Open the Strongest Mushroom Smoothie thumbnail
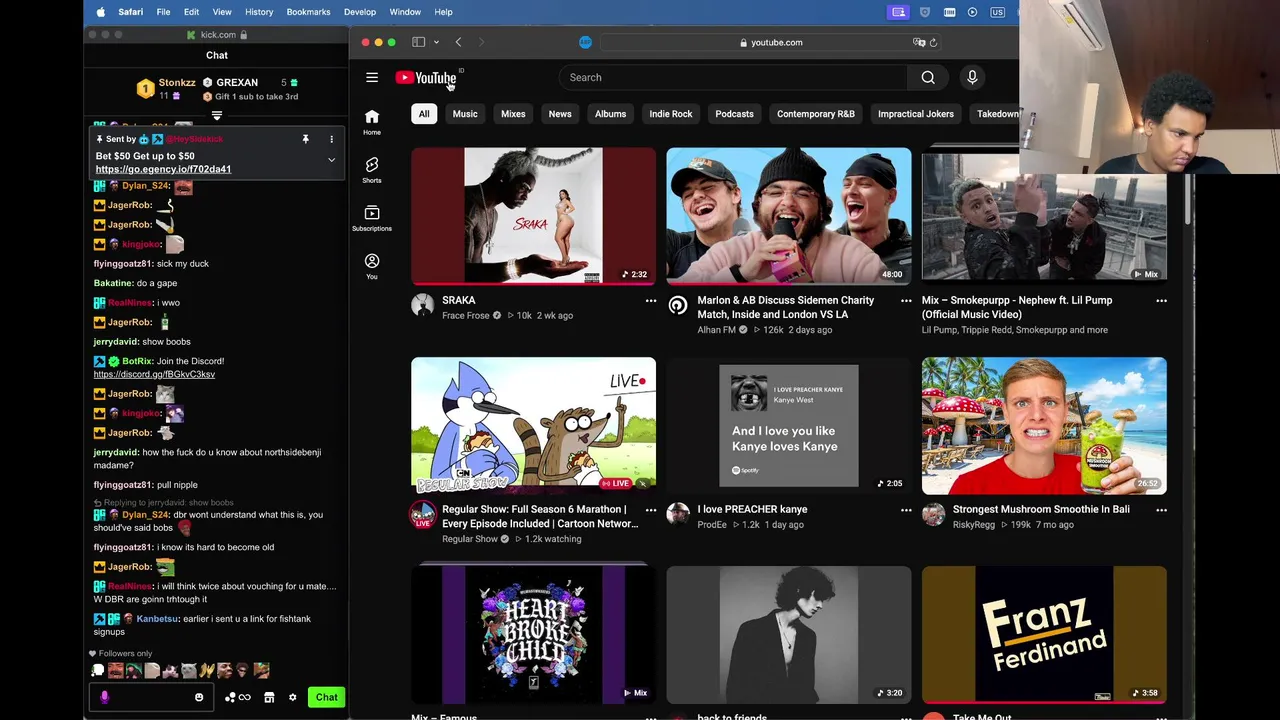This screenshot has width=1280, height=720. (x=1044, y=425)
